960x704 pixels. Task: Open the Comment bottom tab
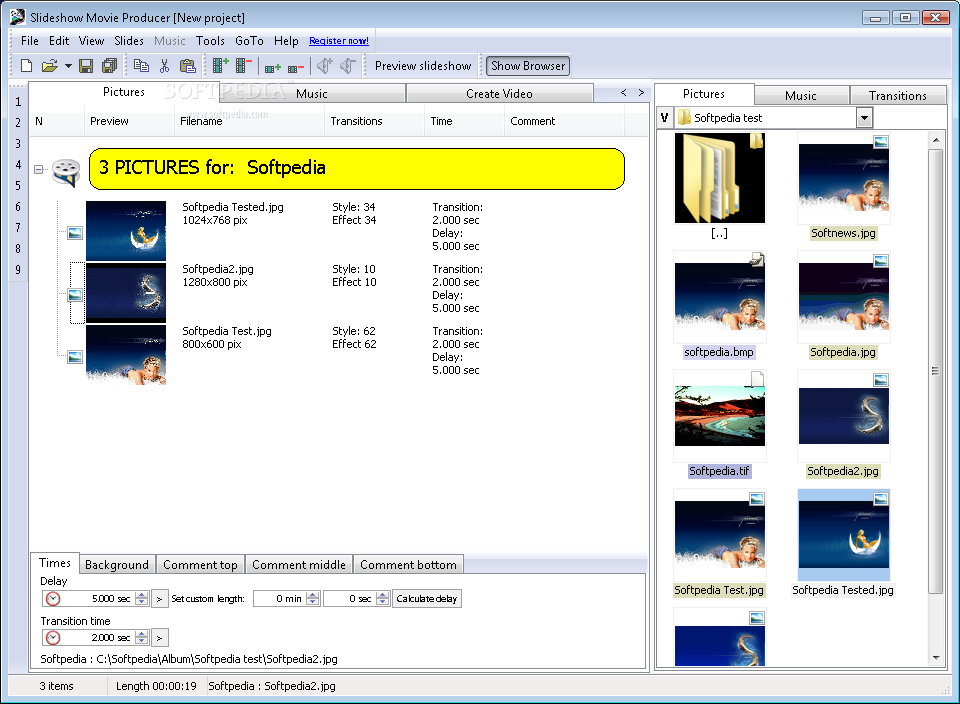click(x=408, y=564)
